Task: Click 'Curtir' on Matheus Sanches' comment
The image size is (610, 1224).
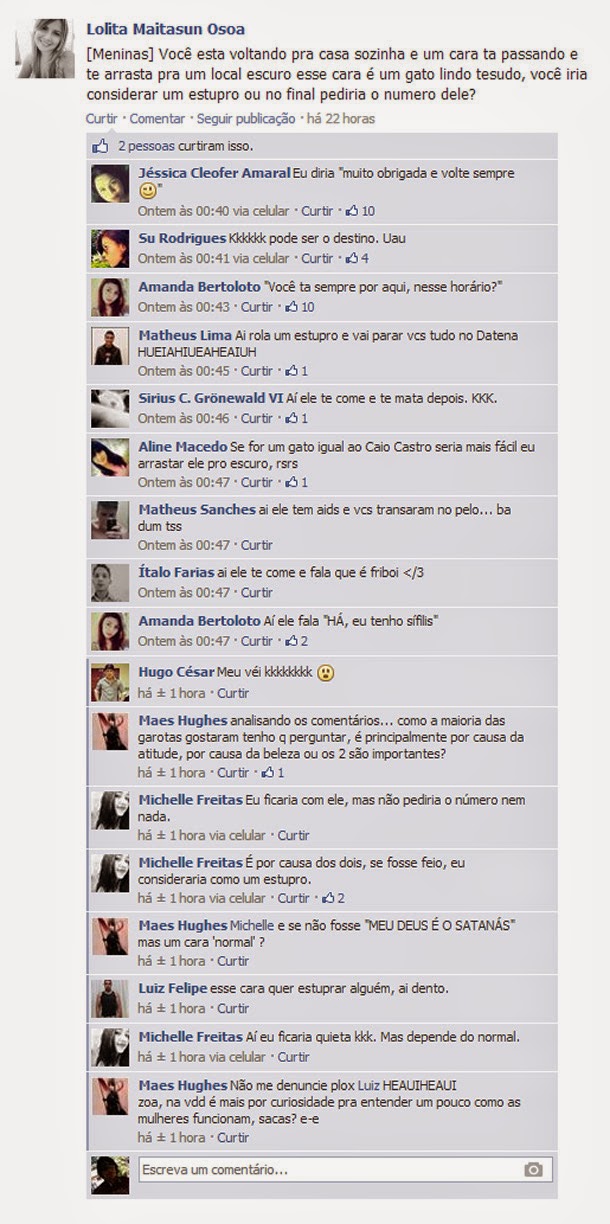Action: pyautogui.click(x=257, y=545)
